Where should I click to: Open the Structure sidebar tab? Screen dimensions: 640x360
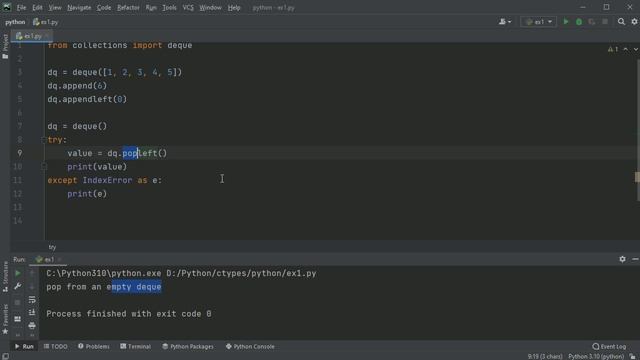click(x=5, y=277)
